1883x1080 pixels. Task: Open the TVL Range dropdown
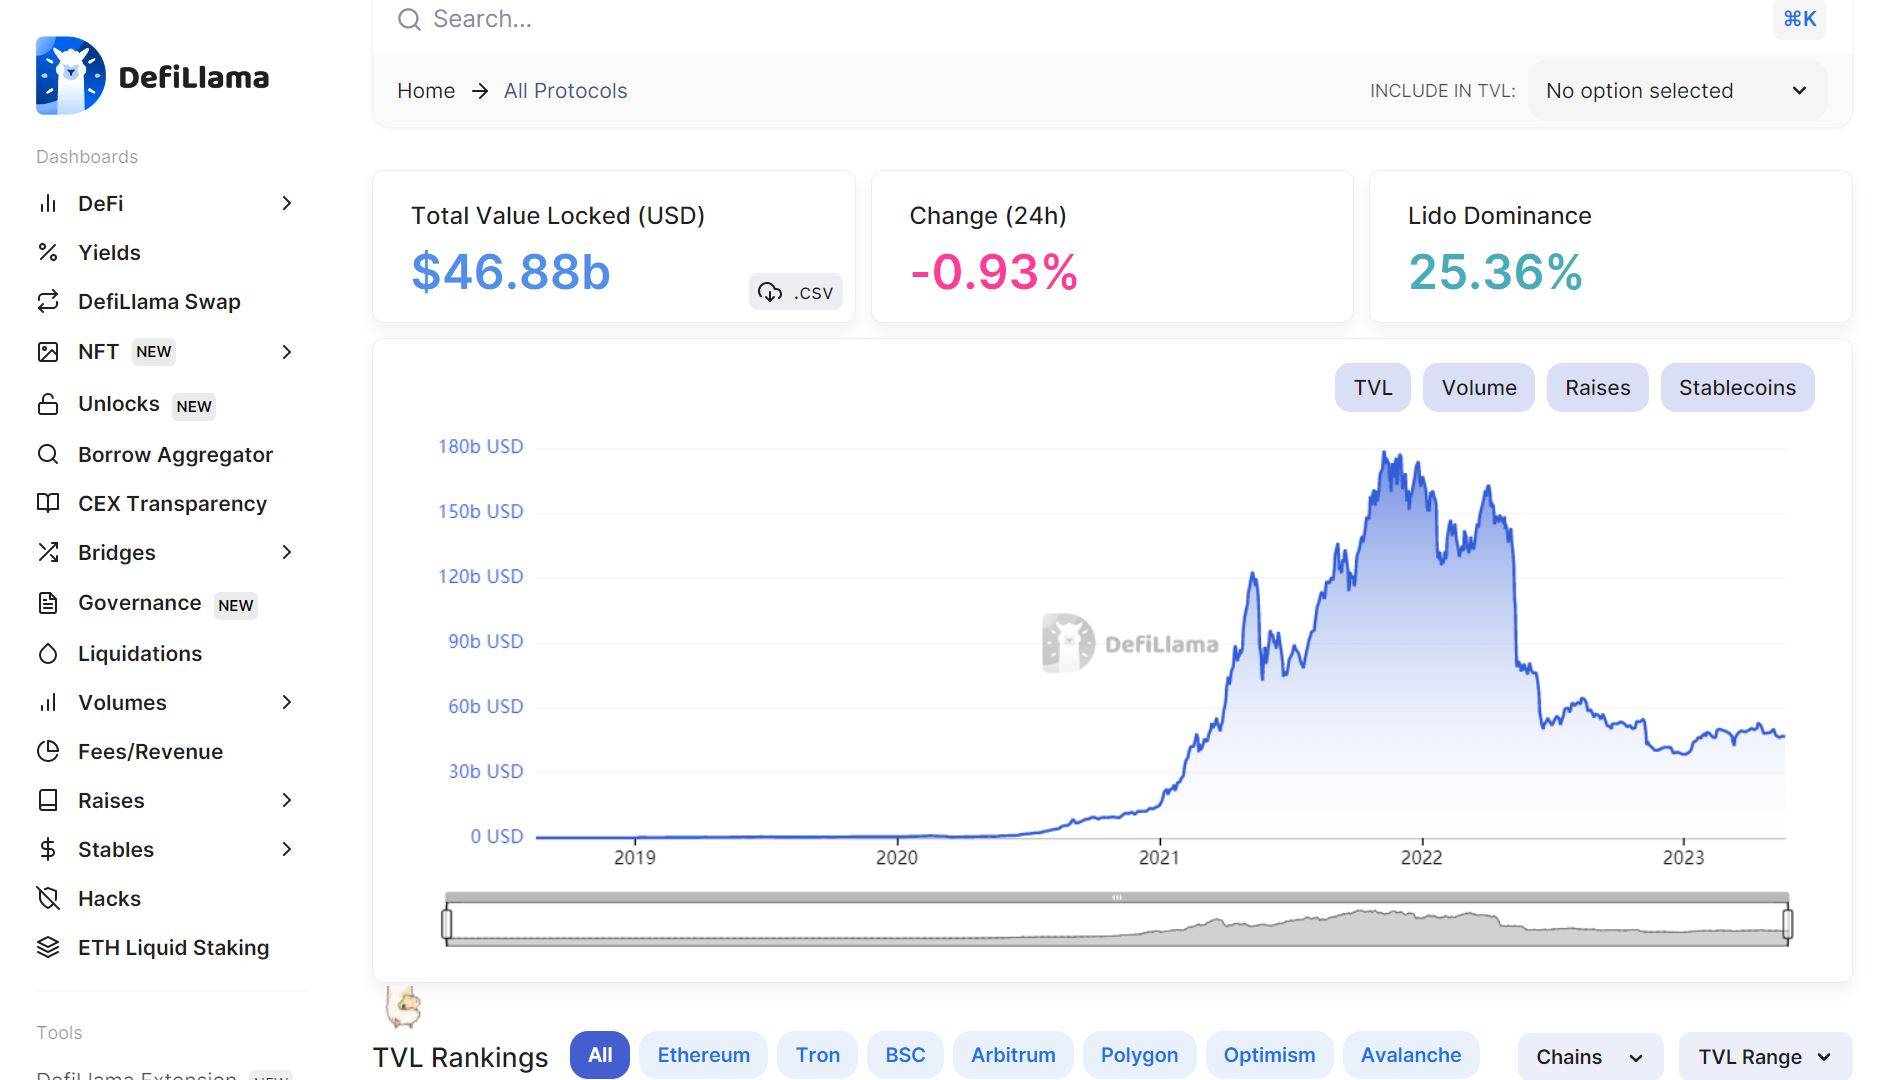pyautogui.click(x=1765, y=1057)
